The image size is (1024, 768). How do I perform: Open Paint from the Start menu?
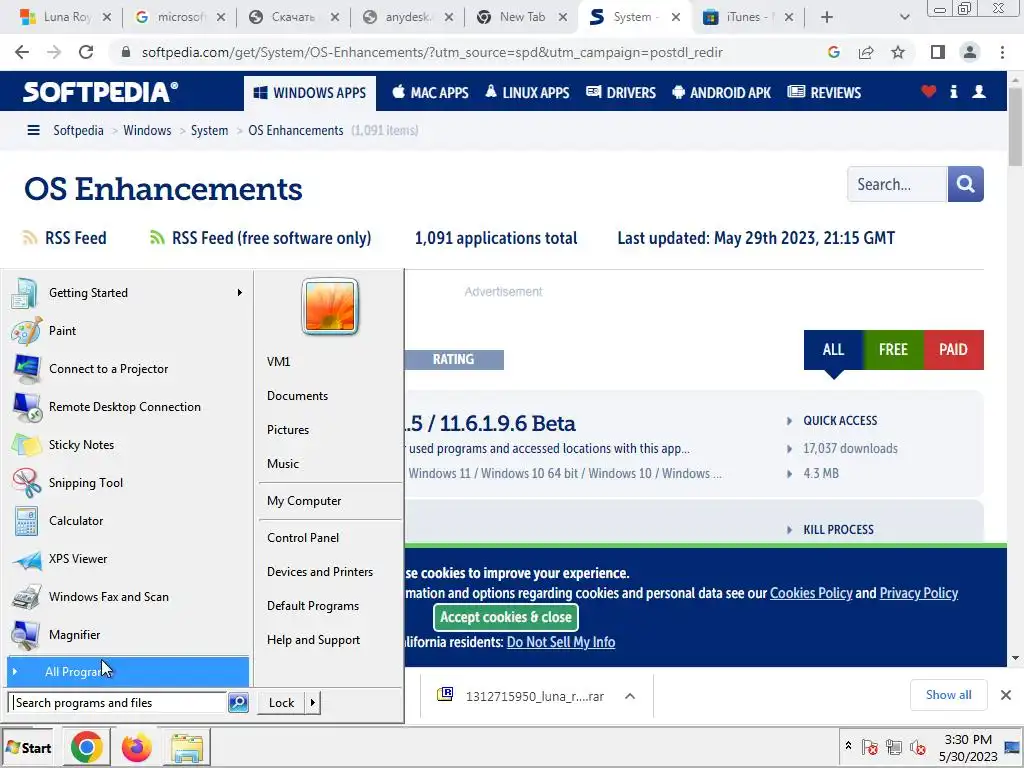pyautogui.click(x=128, y=331)
